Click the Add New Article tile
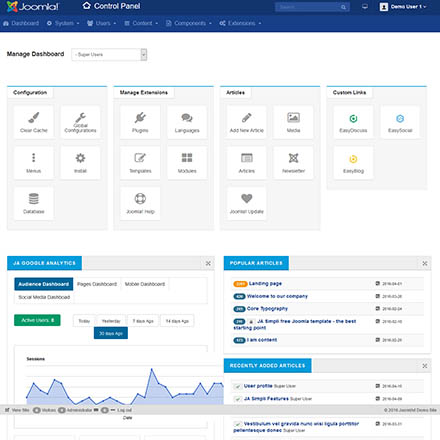440x440 pixels. coord(247,122)
